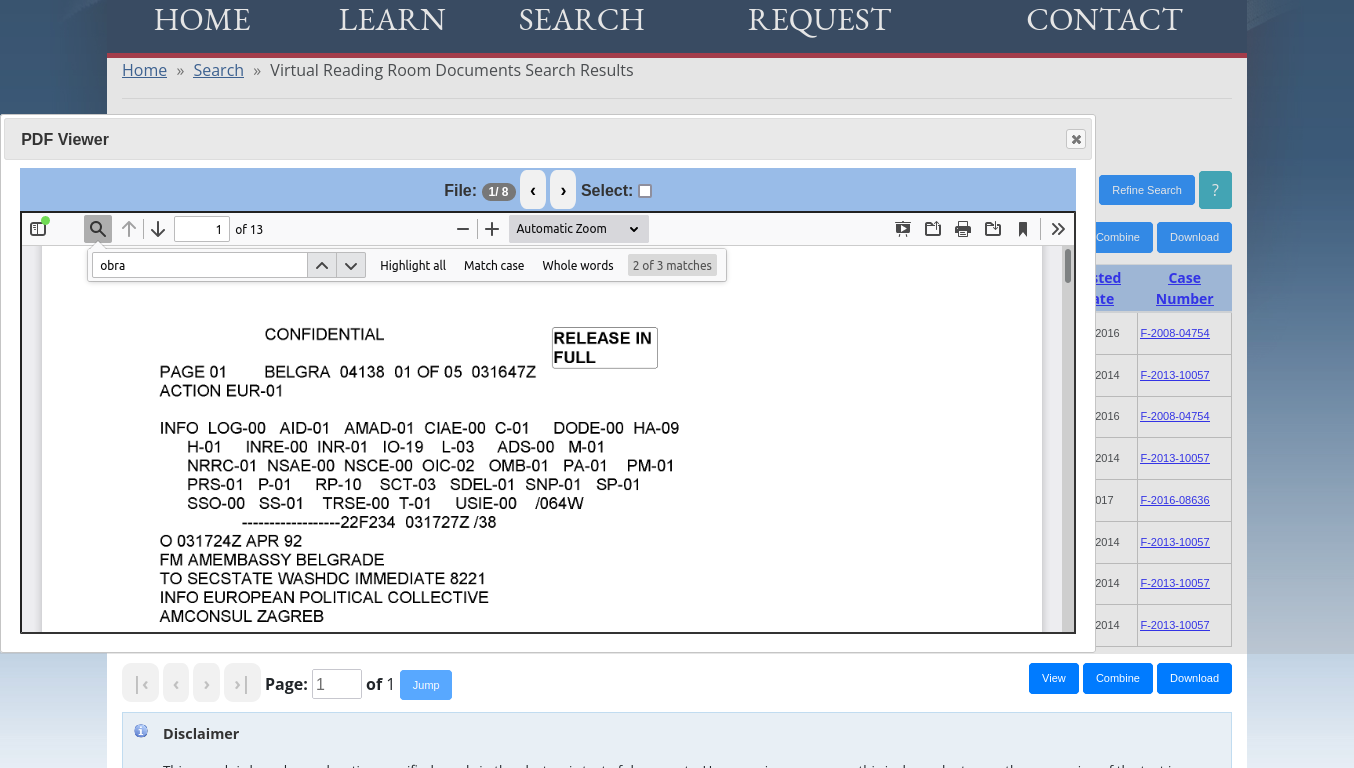The height and width of the screenshot is (768, 1354).
Task: Open the blue question mark help button
Action: point(1215,190)
